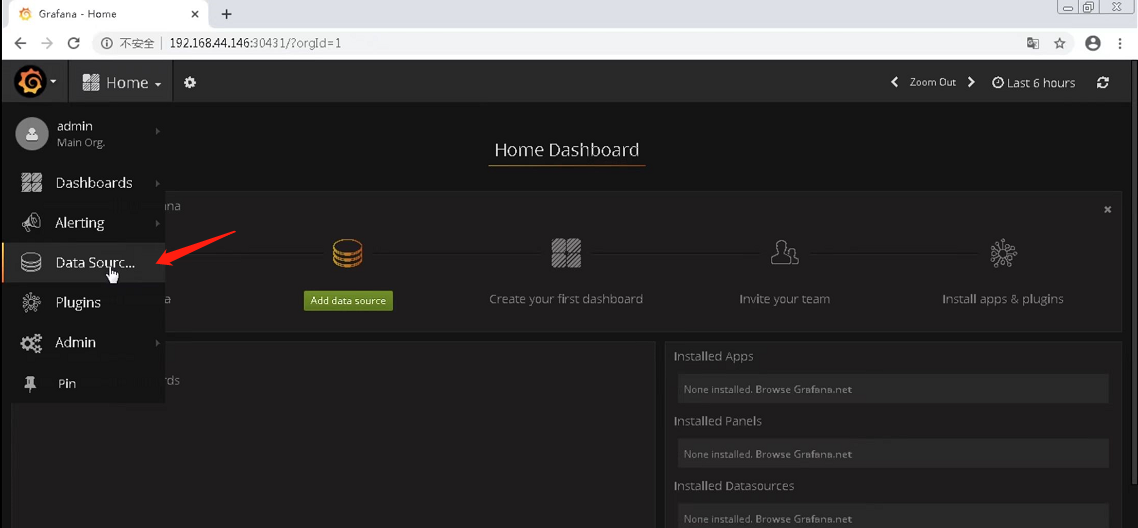The image size is (1138, 528).
Task: Click Browse Grafana.net under Installed Panels
Action: 803,454
